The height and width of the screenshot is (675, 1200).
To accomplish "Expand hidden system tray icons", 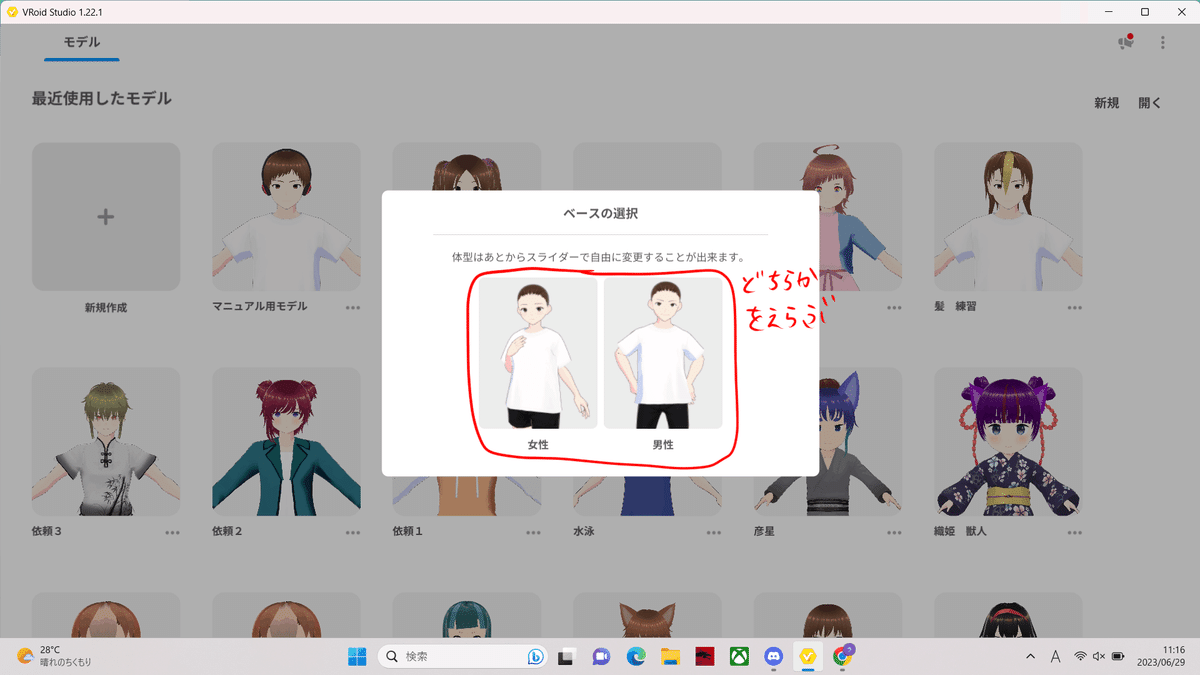I will pyautogui.click(x=1029, y=656).
